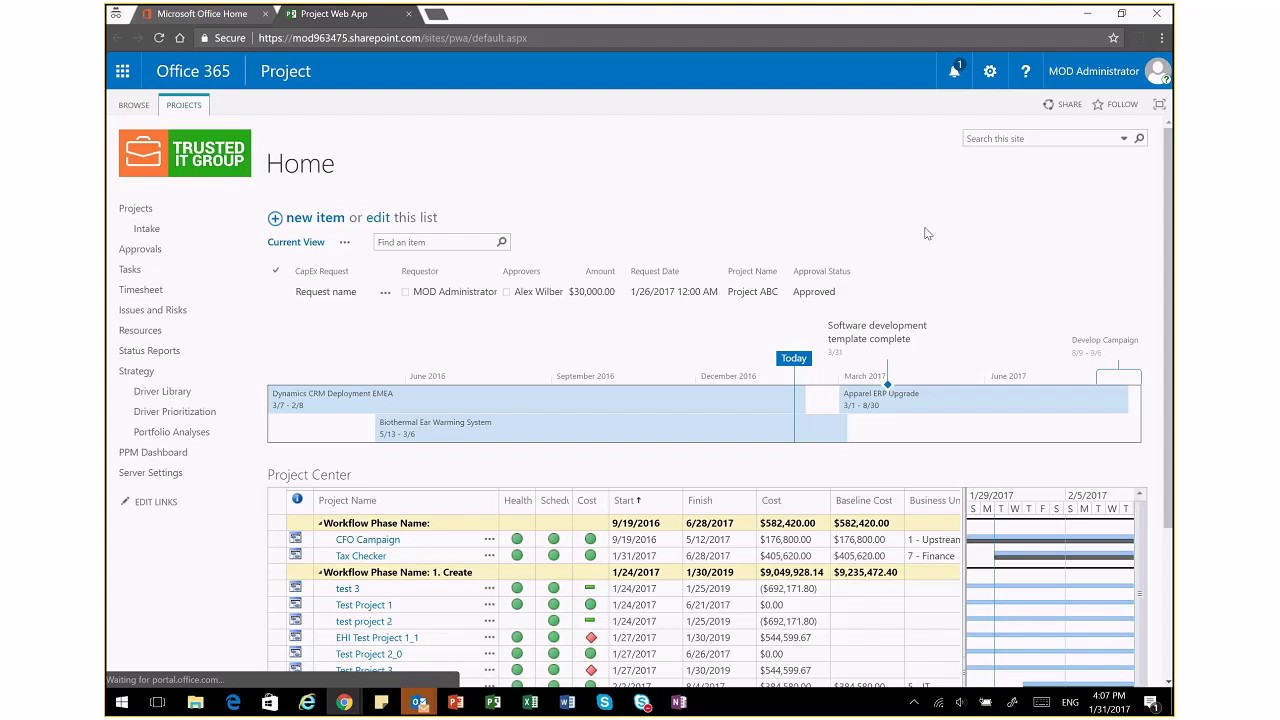Viewport: 1280px width, 720px height.
Task: Click the Apparel ERP Upgrade timeline bar
Action: [984, 399]
